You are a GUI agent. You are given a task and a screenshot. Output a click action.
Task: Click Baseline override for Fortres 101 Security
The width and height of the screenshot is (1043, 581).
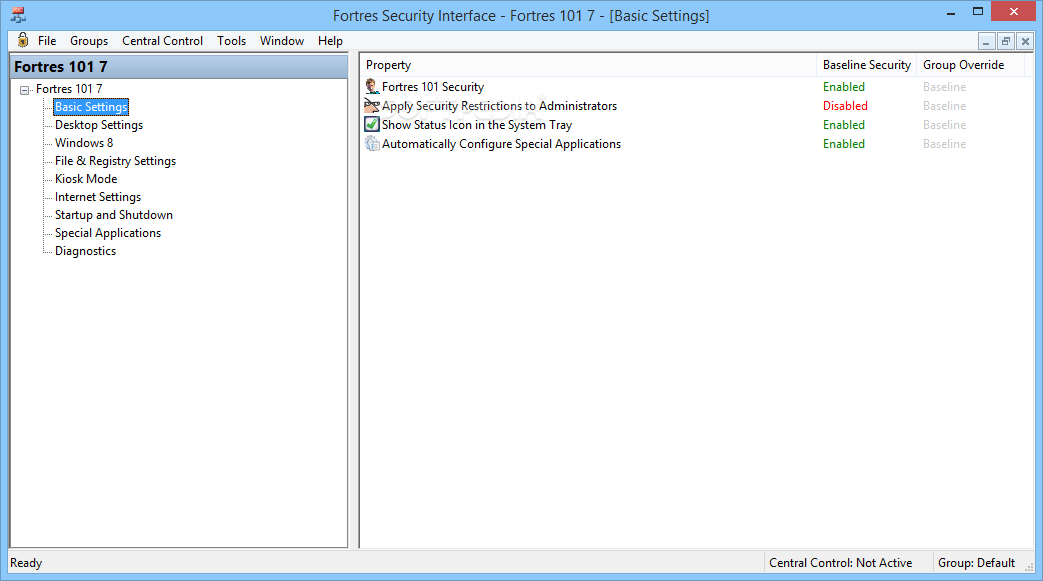click(944, 87)
